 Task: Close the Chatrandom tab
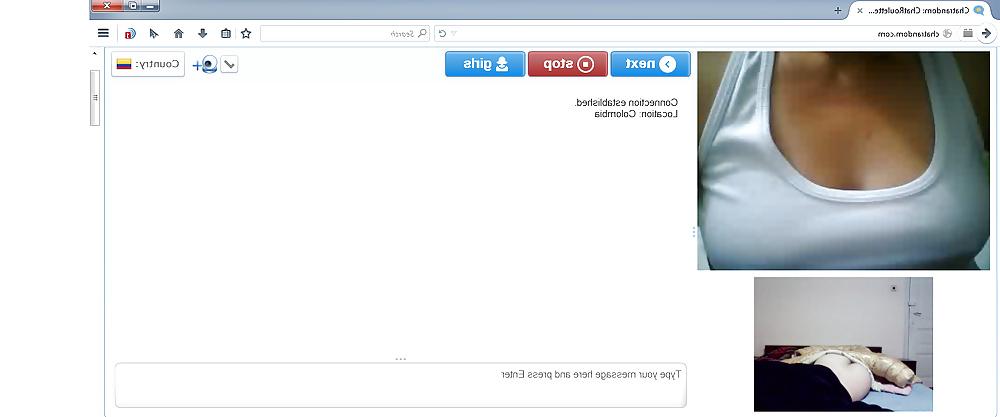coord(860,10)
